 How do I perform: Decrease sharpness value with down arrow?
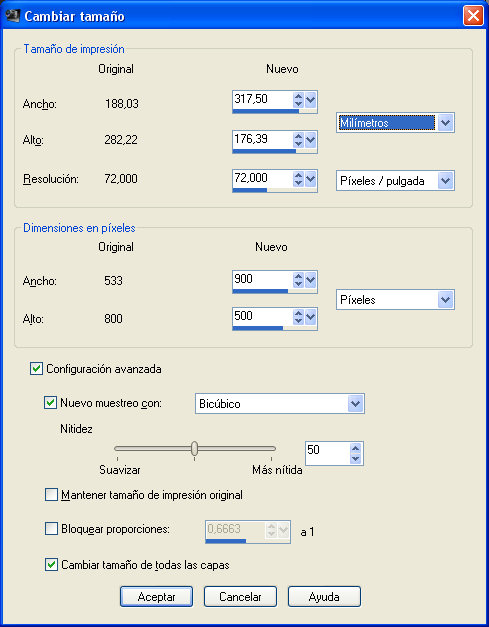pos(355,459)
